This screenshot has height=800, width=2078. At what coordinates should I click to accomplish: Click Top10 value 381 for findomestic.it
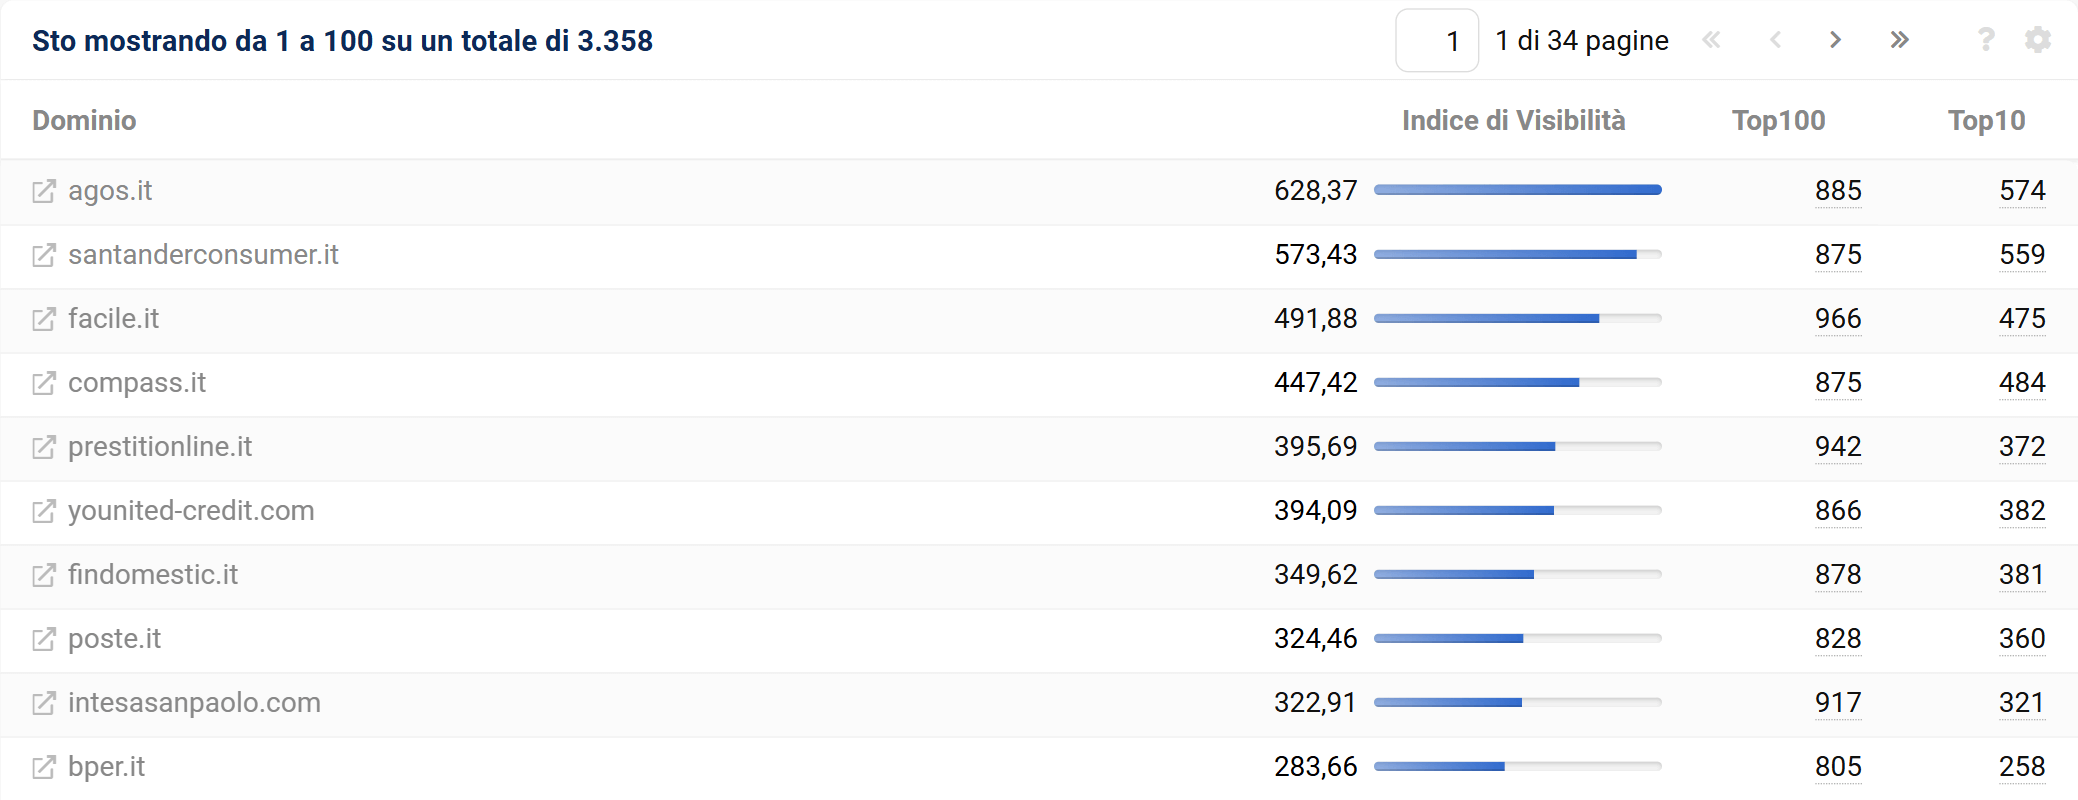[x=2021, y=575]
